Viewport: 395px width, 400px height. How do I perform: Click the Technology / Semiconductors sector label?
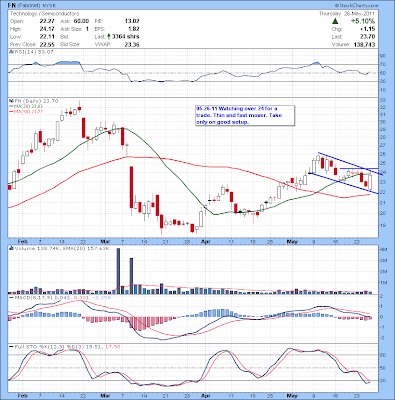pos(44,14)
